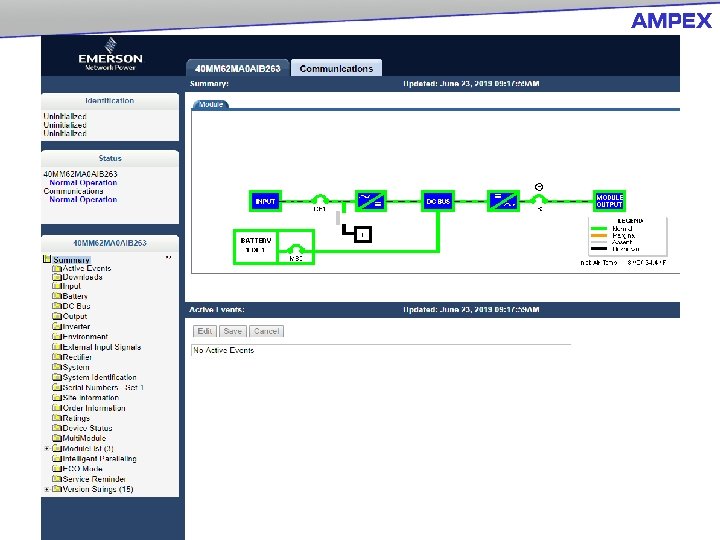Click Normal Operation under Communications
Screen dimensions: 720x540
tap(83, 200)
